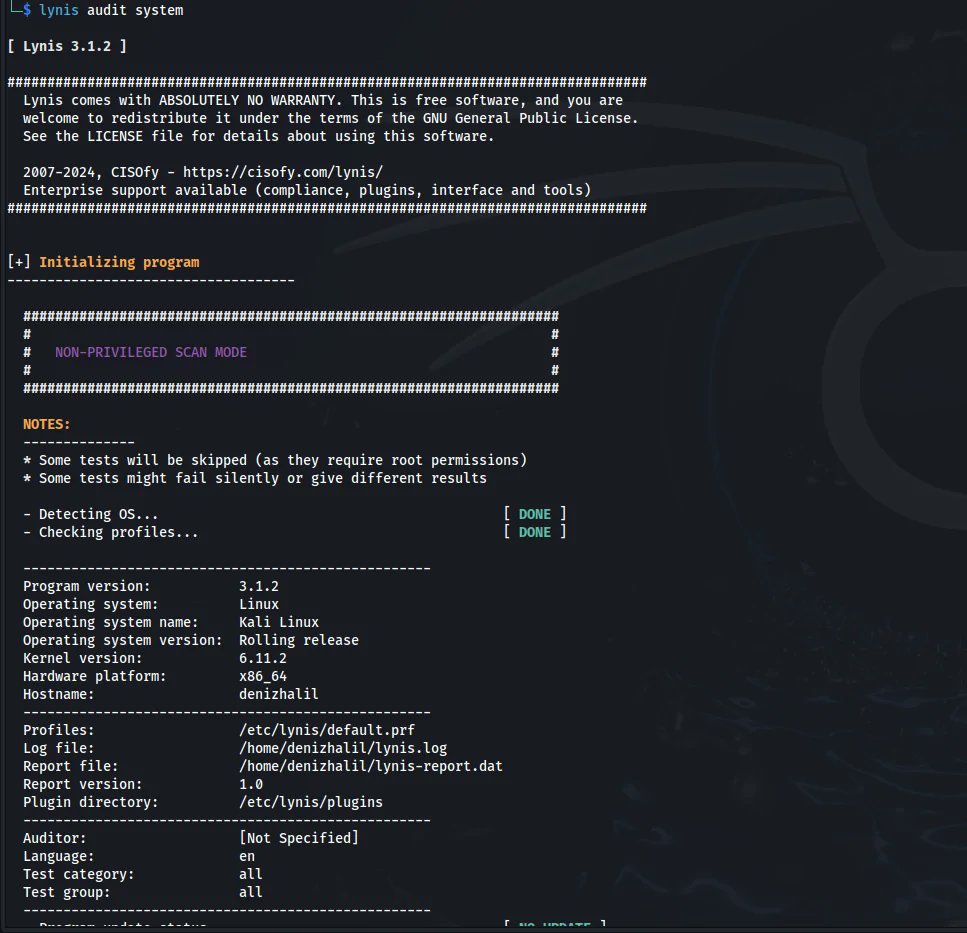Click the '/home/denizhalil/lynis.log' log path
The height and width of the screenshot is (933, 967).
(x=343, y=748)
